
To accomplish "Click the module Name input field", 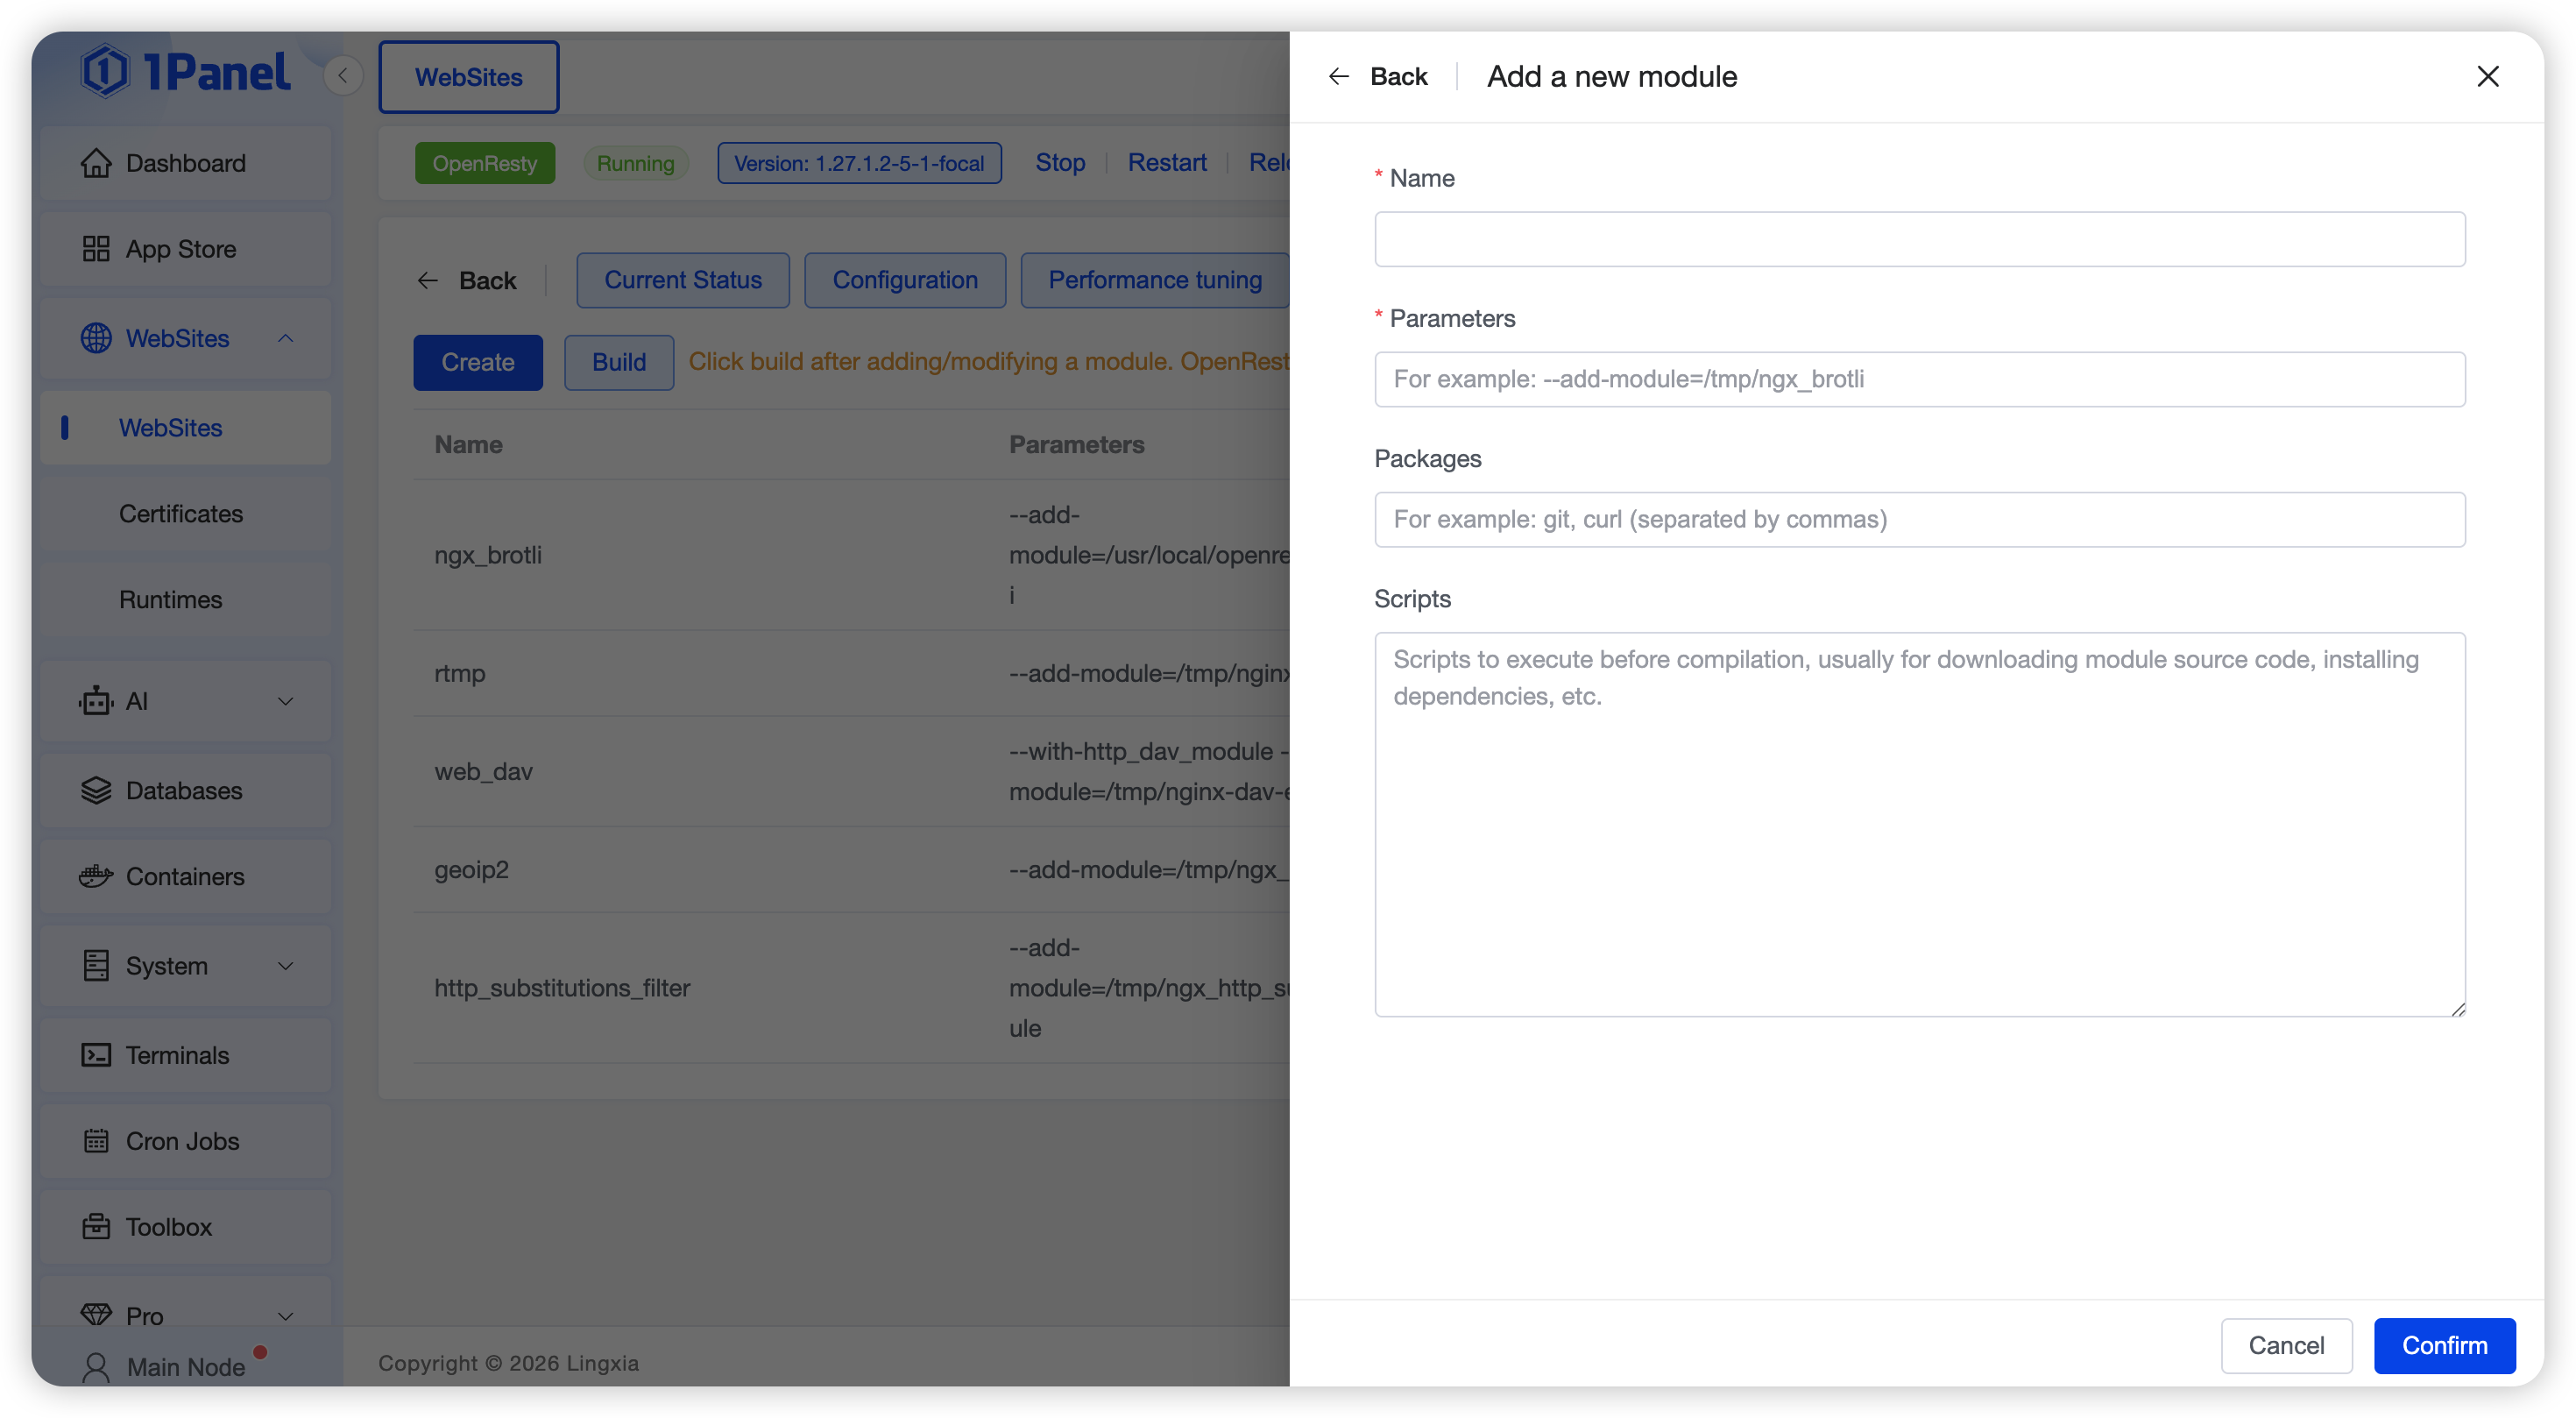I will 1919,239.
